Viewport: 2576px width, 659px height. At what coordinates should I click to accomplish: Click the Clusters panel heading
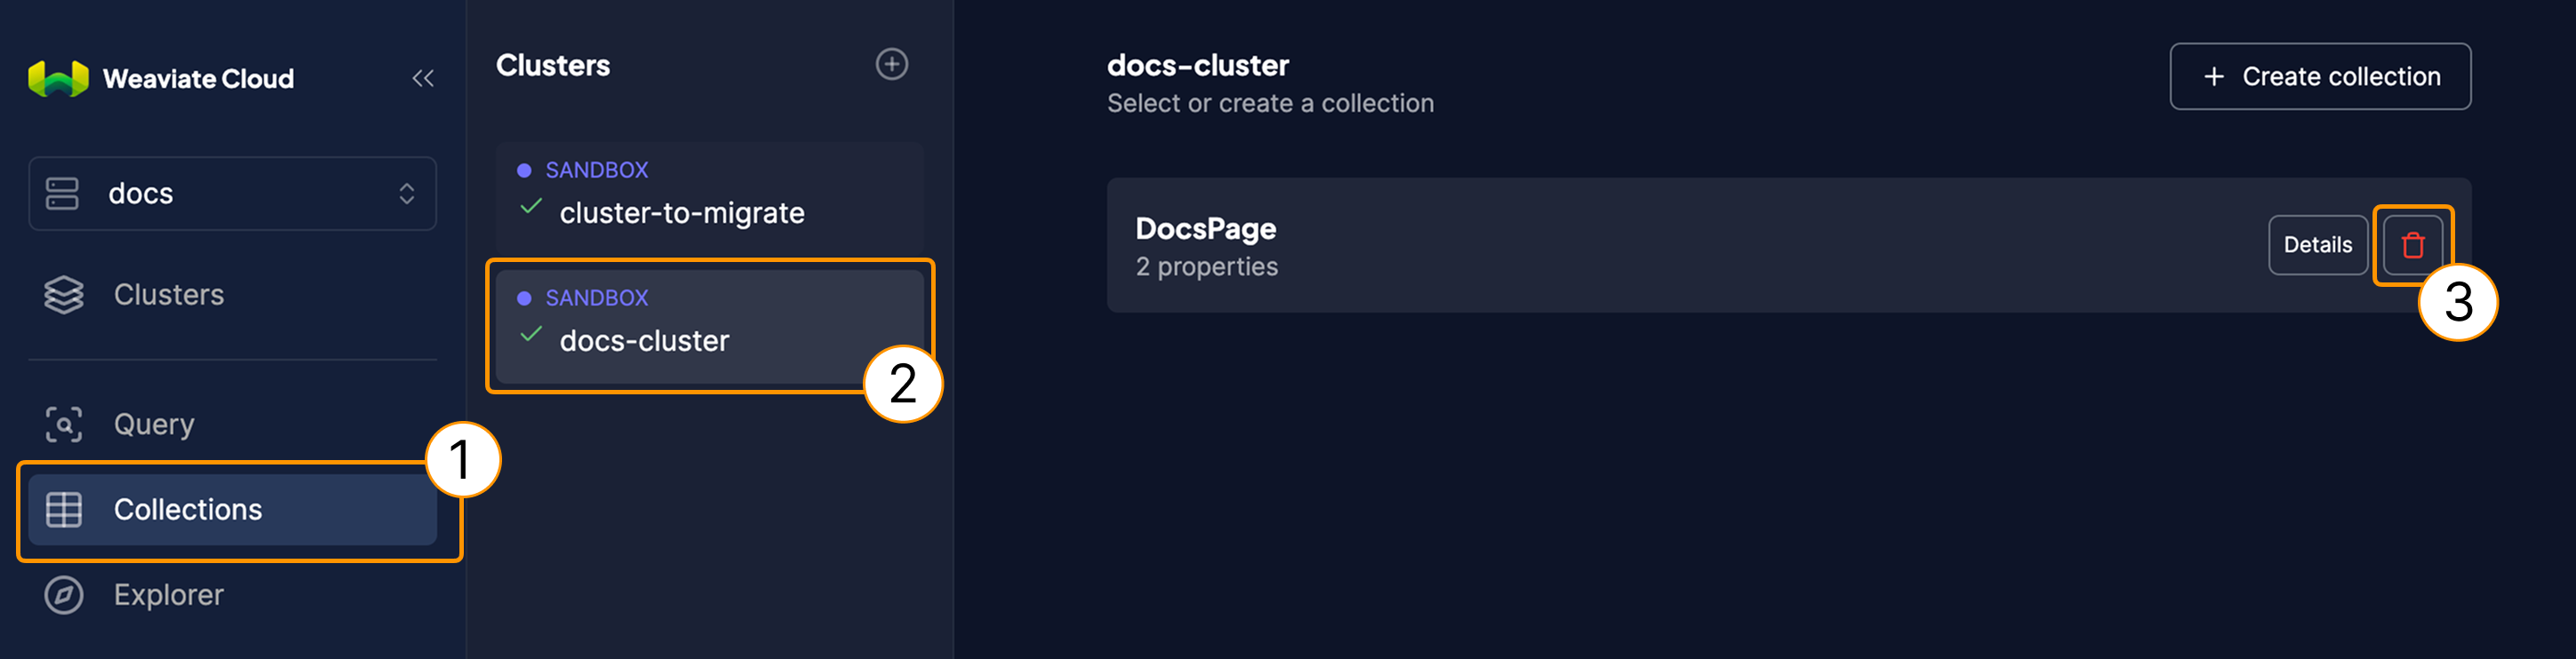(553, 65)
